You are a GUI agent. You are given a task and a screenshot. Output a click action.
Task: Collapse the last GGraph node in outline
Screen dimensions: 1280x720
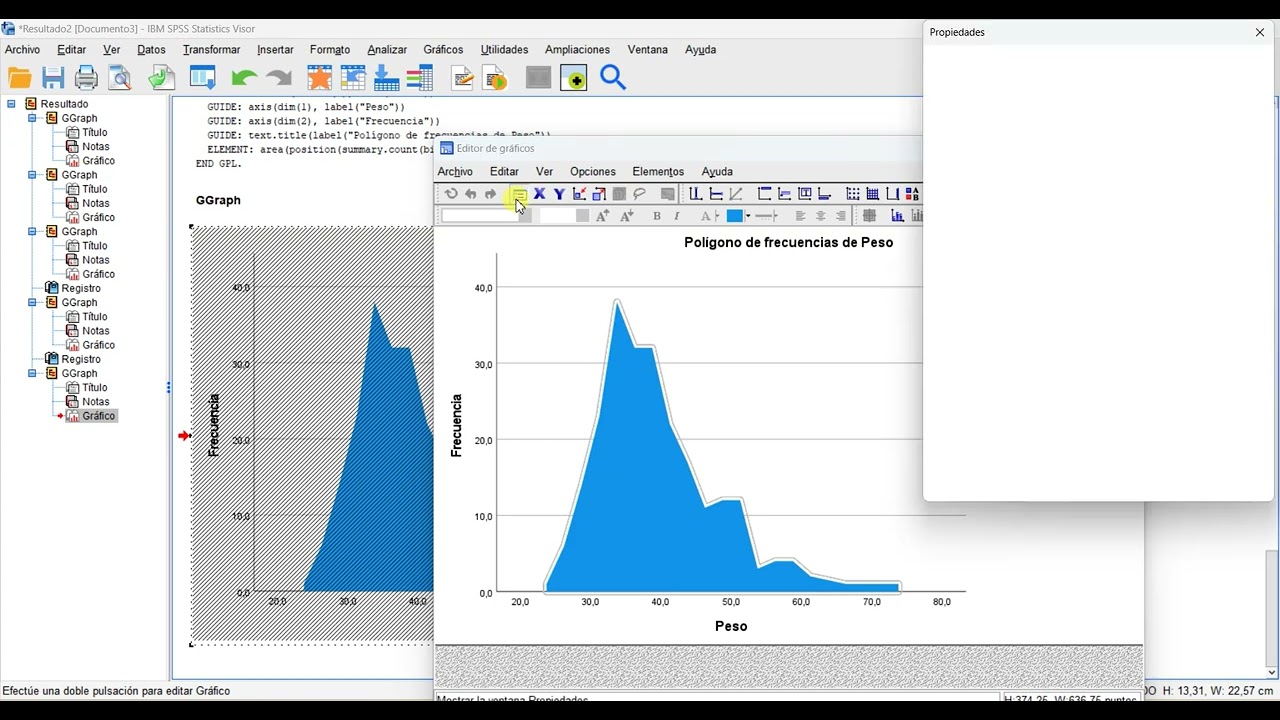coord(32,373)
